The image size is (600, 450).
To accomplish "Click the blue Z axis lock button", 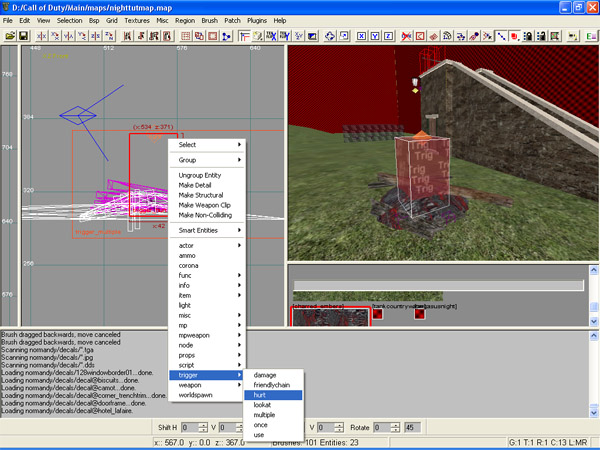I will pyautogui.click(x=388, y=36).
